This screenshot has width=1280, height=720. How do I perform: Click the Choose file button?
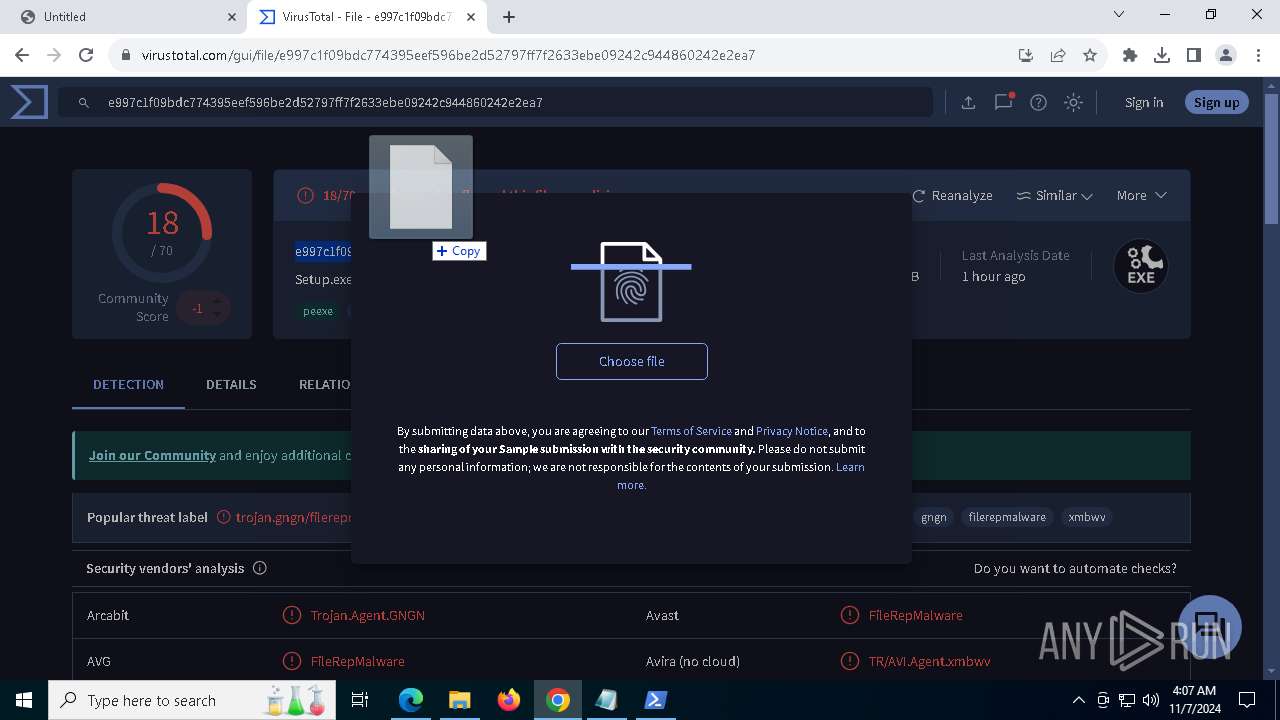pos(632,361)
